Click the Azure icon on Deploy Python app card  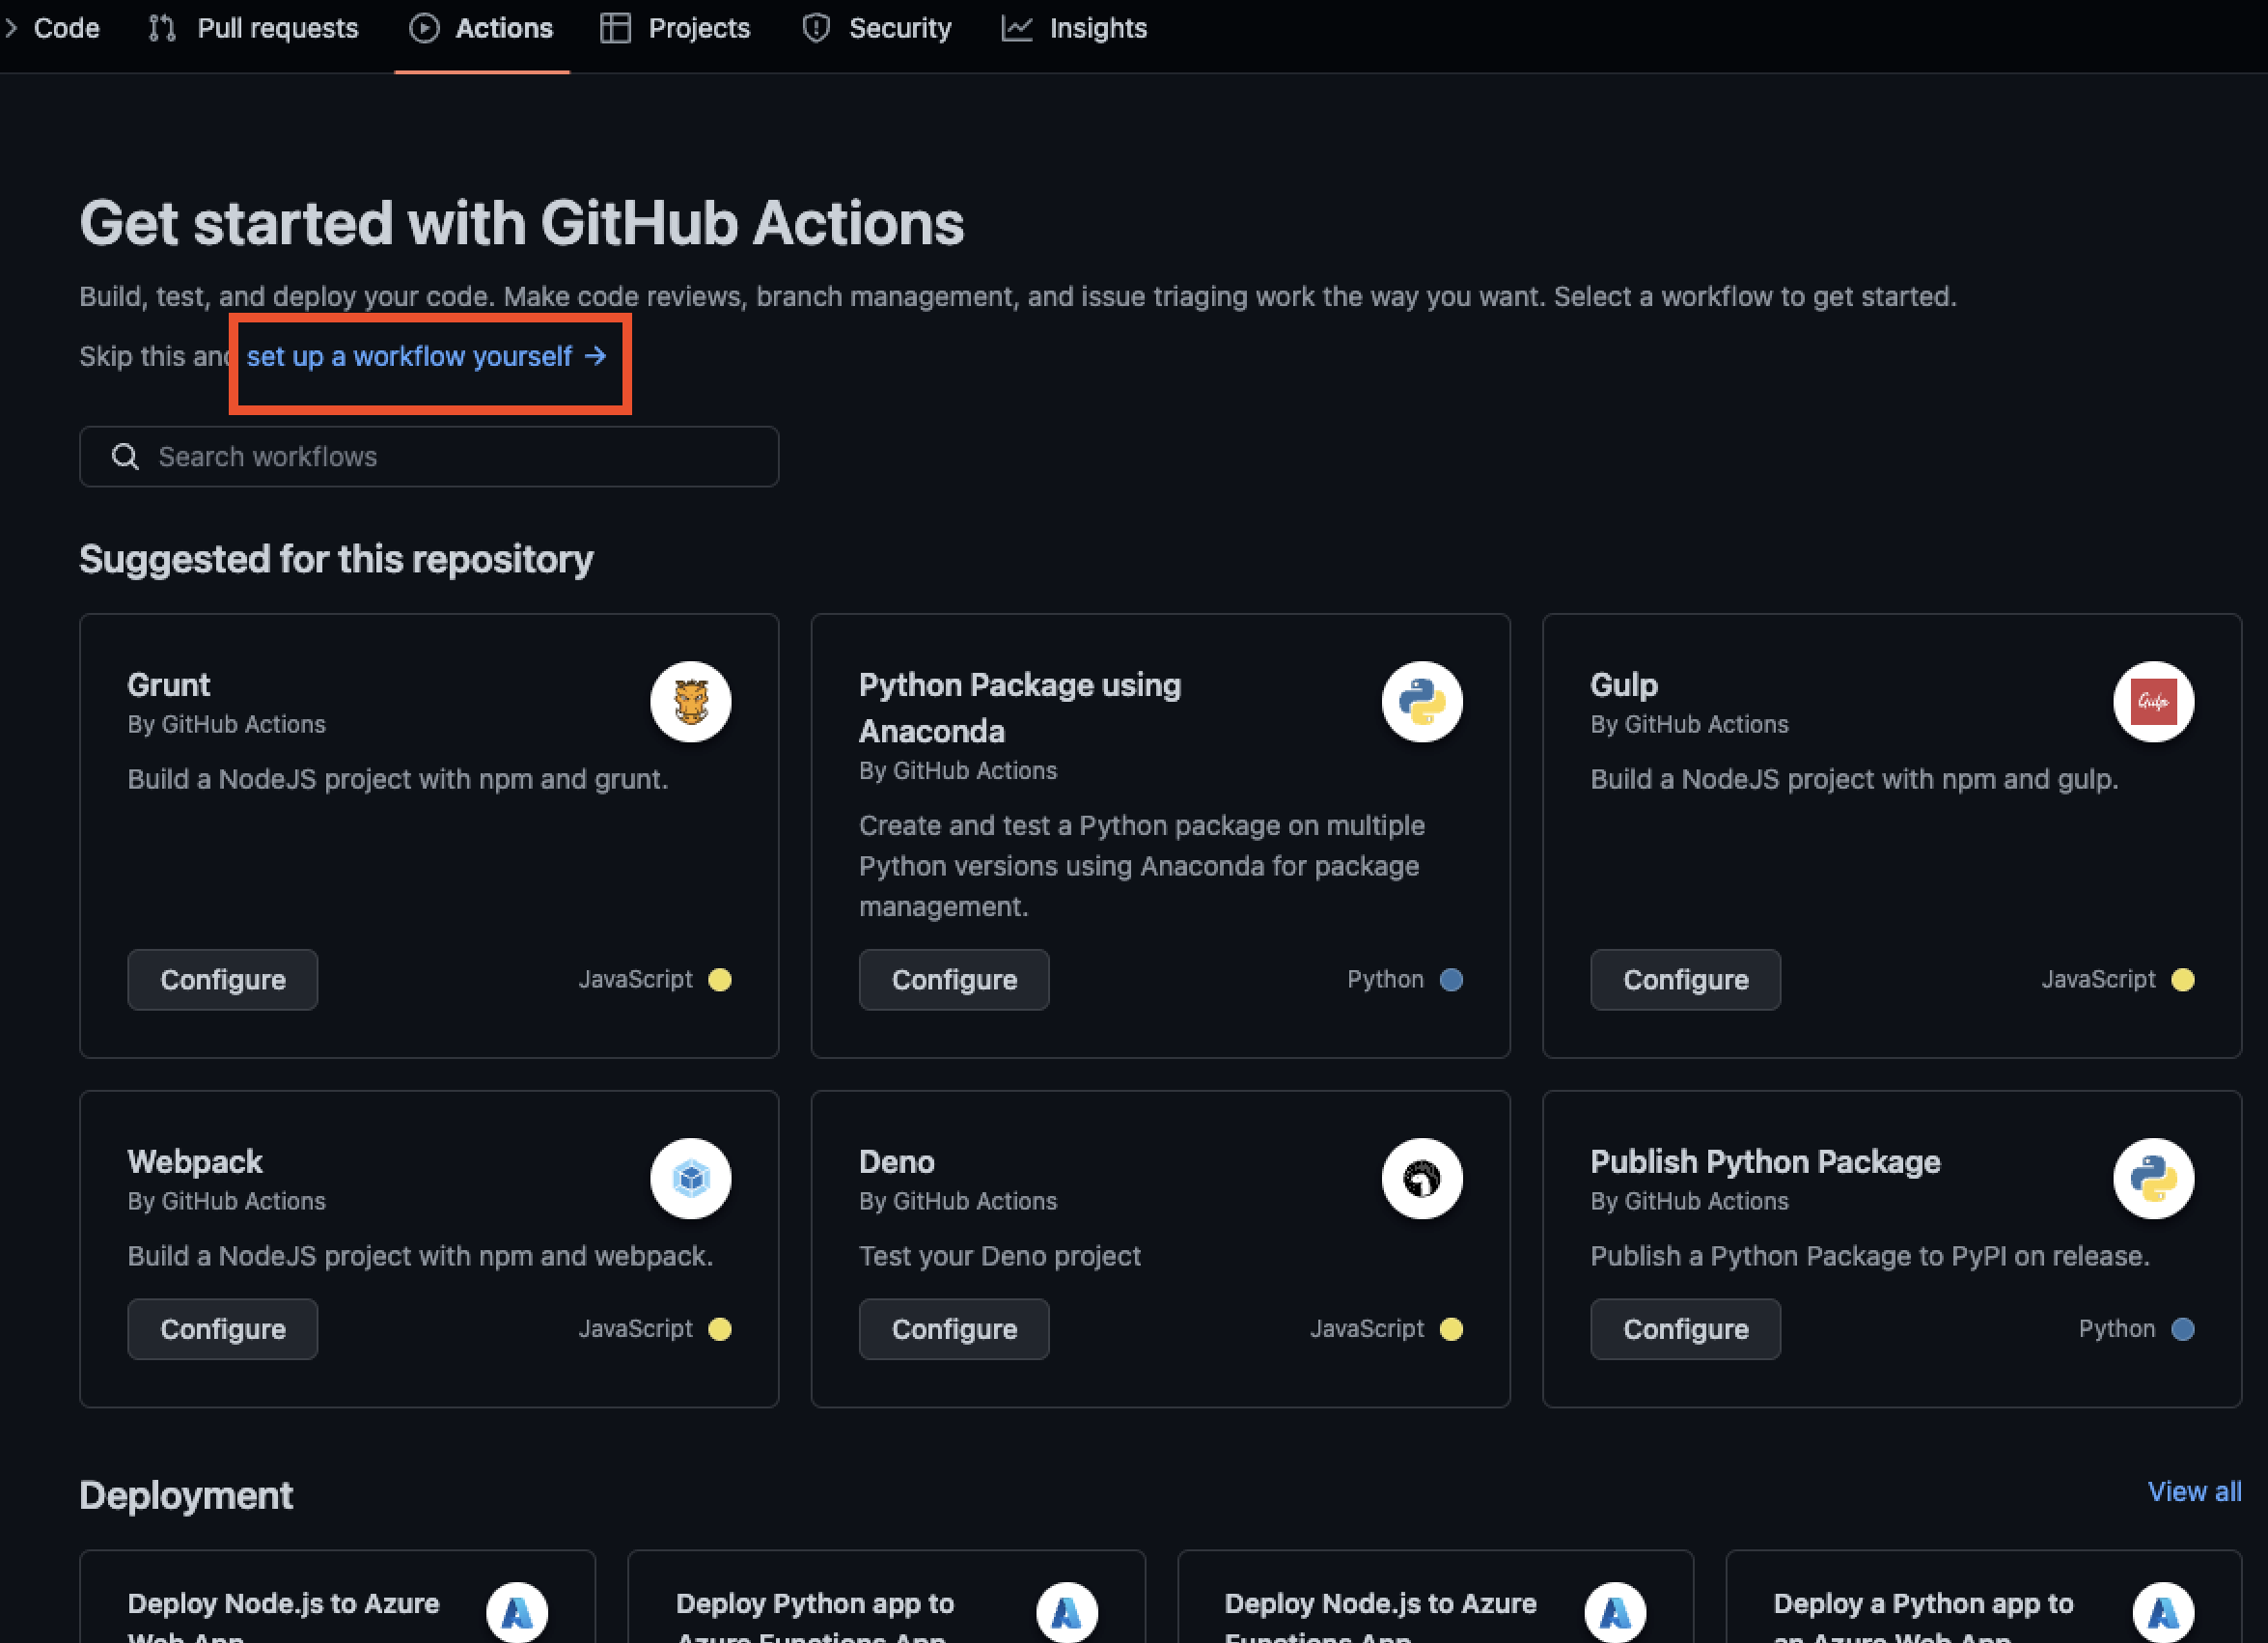tap(1065, 1610)
